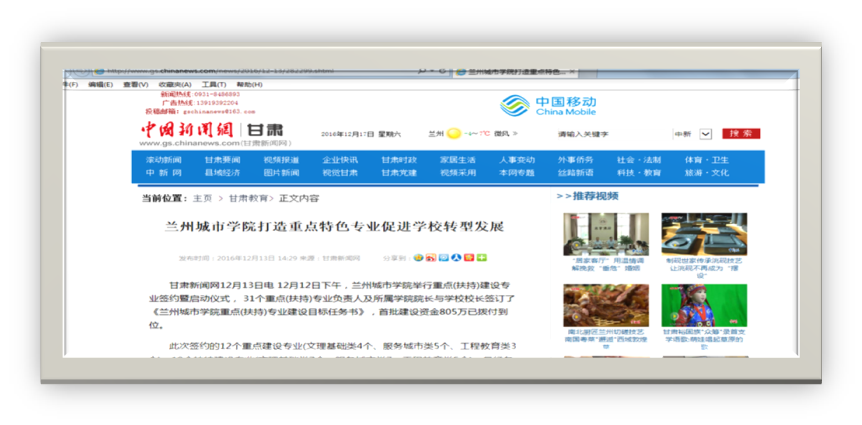Click the sunny weather icon

click(x=454, y=133)
